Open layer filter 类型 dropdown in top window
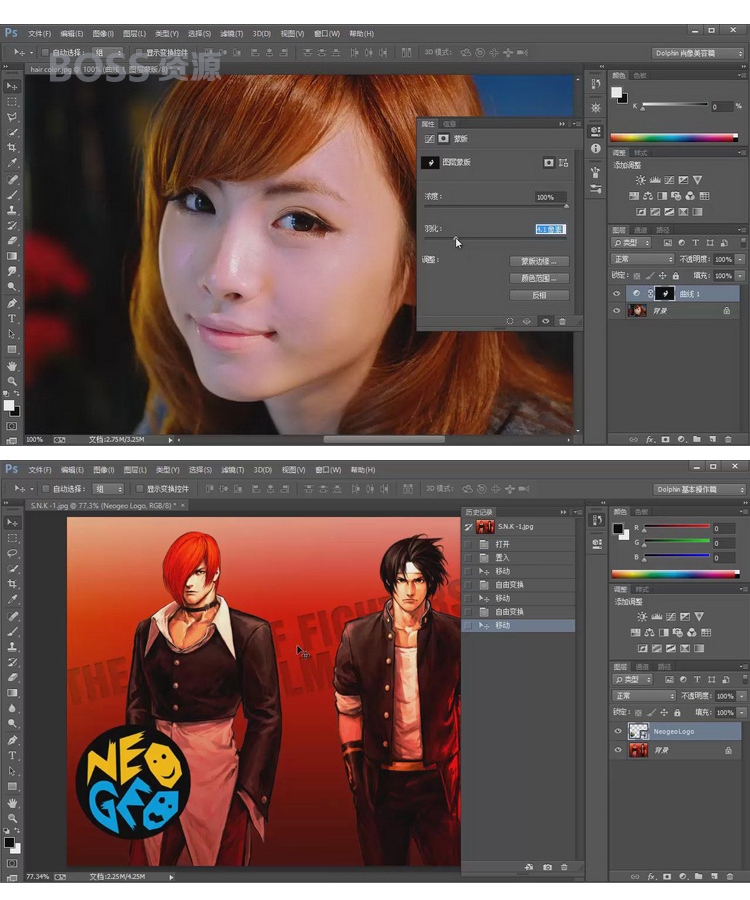 tap(631, 243)
